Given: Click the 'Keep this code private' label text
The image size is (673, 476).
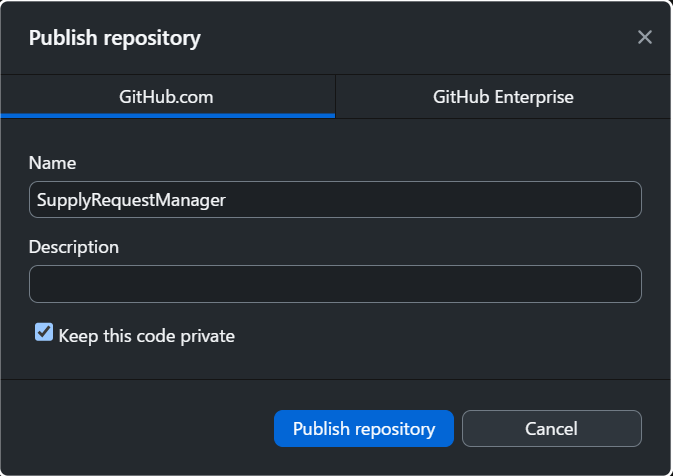Looking at the screenshot, I should tap(146, 336).
